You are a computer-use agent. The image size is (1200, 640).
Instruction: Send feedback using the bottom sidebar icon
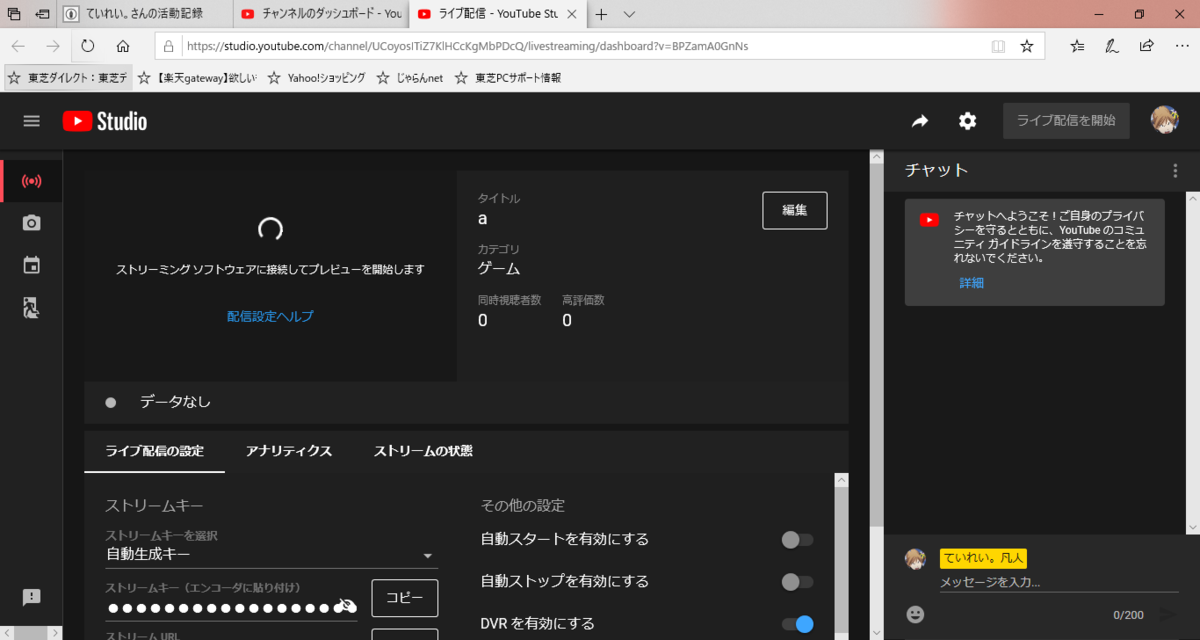30,597
